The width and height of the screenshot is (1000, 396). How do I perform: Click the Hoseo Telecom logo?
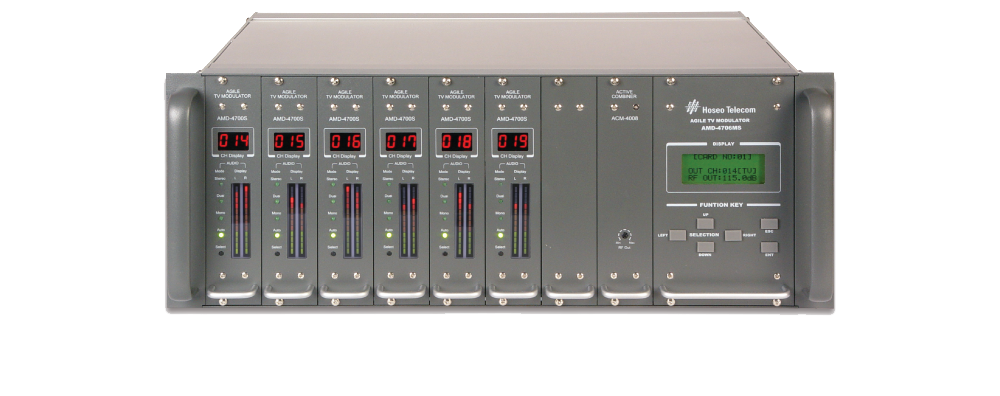721,108
